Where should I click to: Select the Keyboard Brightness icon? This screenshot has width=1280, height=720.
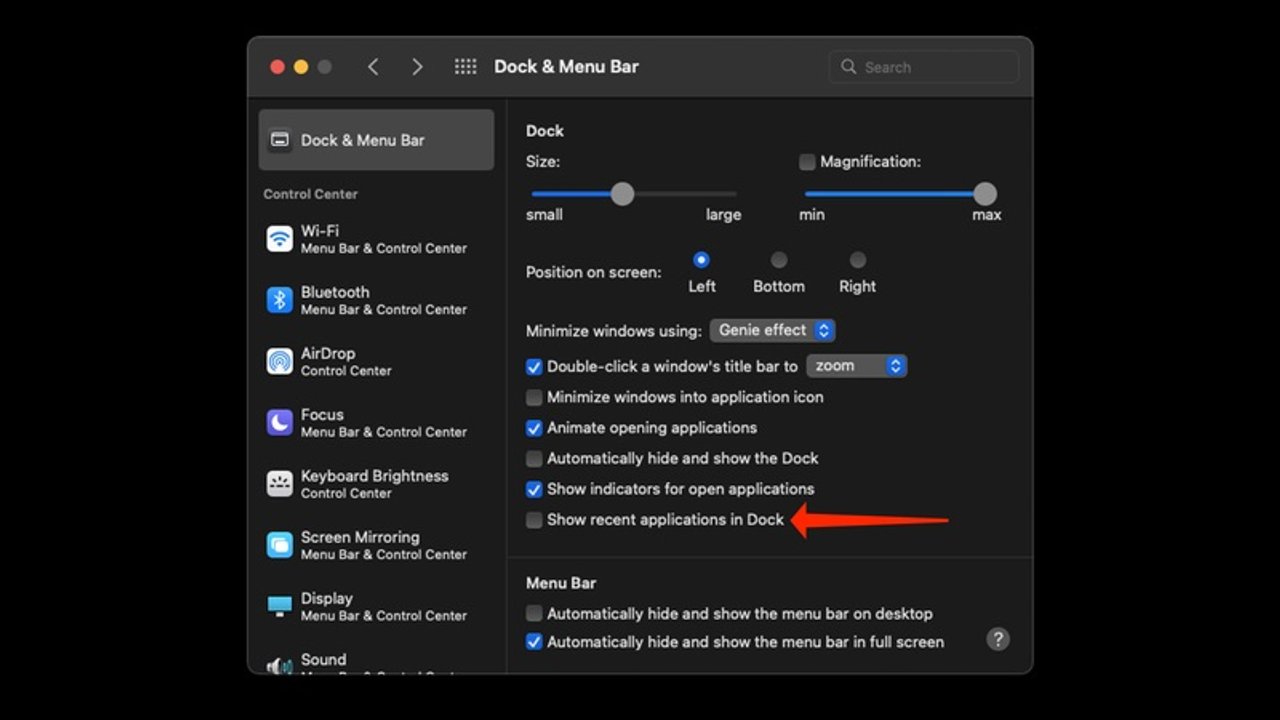coord(280,484)
